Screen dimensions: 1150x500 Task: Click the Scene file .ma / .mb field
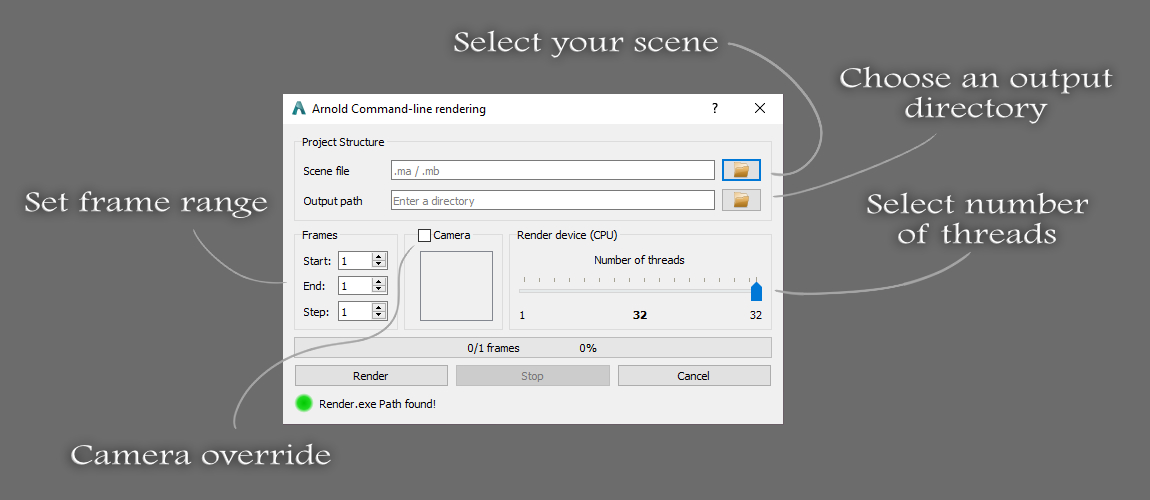pyautogui.click(x=552, y=170)
